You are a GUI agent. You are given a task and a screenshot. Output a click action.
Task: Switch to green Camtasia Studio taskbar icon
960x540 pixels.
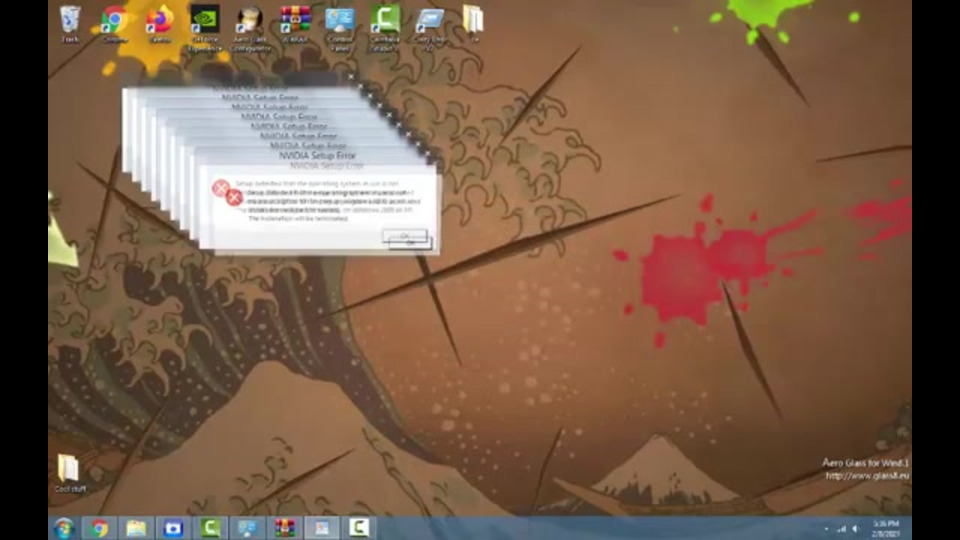pos(210,528)
